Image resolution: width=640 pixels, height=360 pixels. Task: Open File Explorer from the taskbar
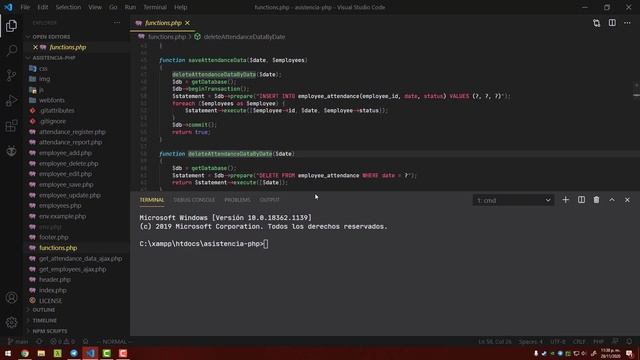coord(41,353)
